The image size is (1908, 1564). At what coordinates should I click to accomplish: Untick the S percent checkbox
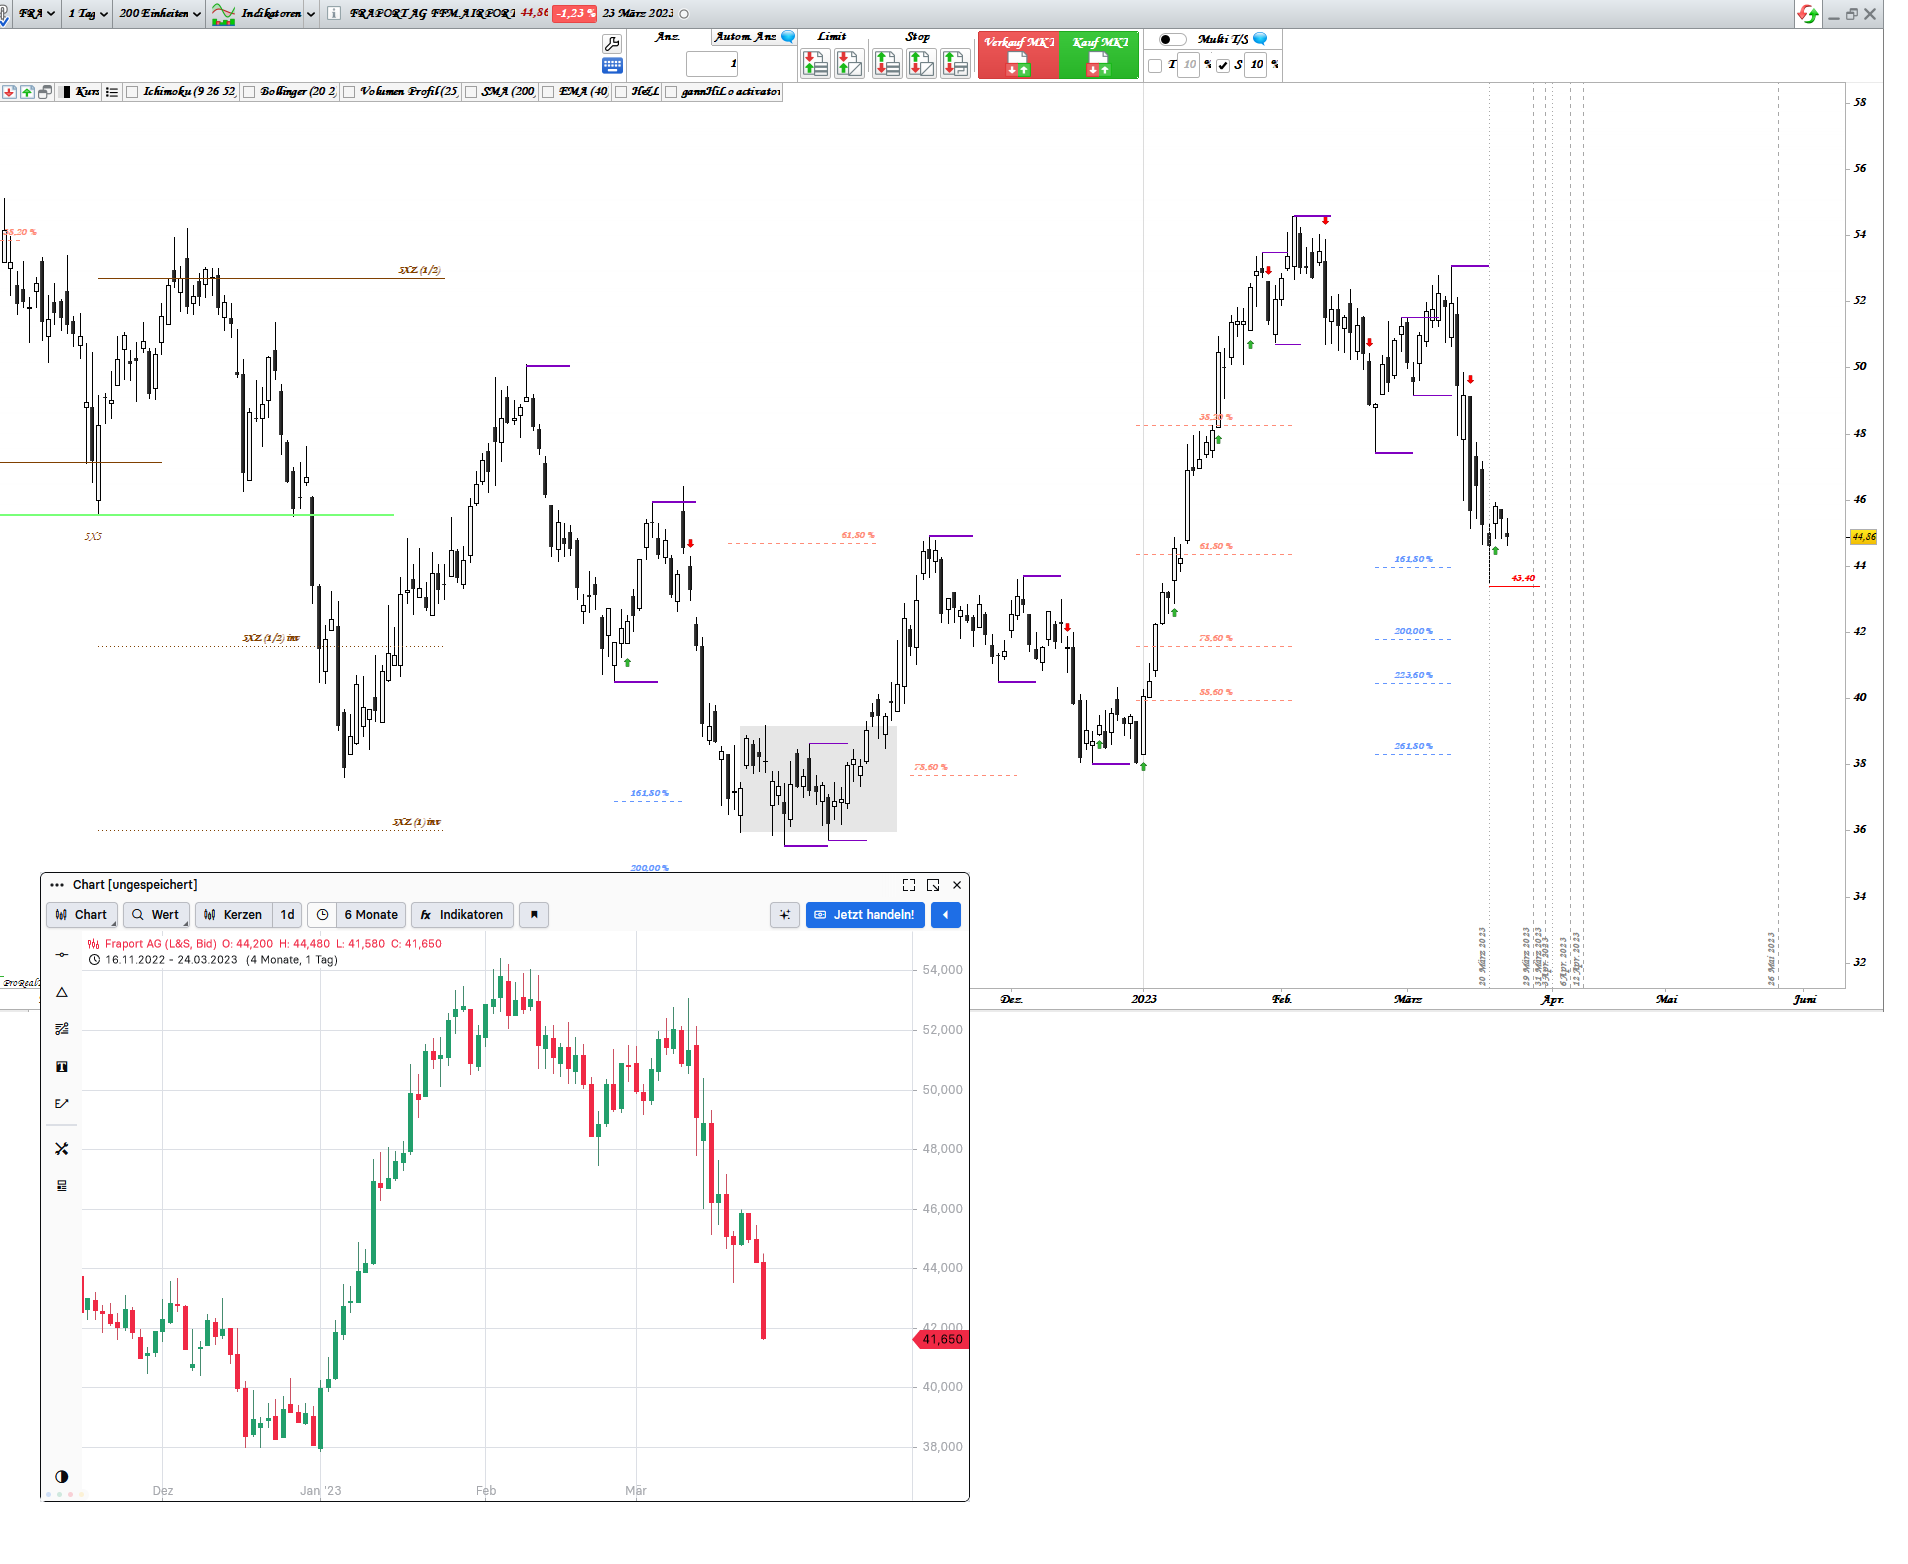coord(1223,66)
